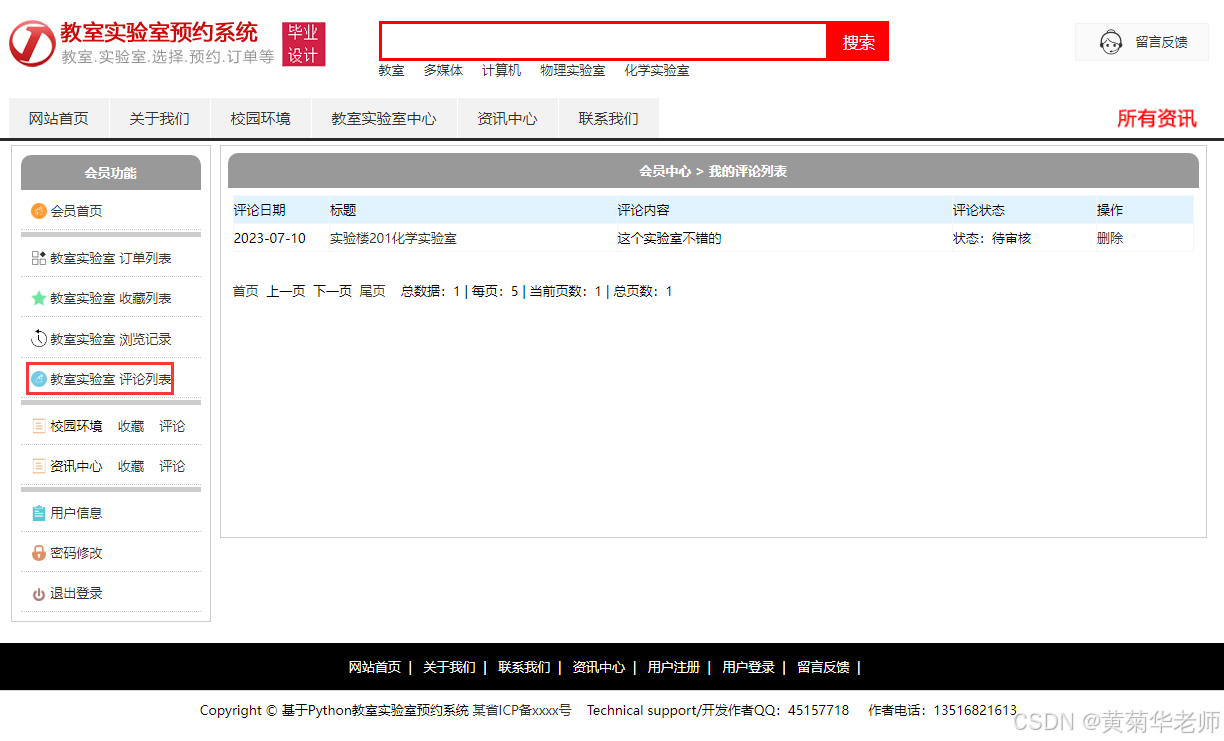This screenshot has height=741, width=1224.
Task: Click the footer 网站首页 link
Action: [x=375, y=667]
